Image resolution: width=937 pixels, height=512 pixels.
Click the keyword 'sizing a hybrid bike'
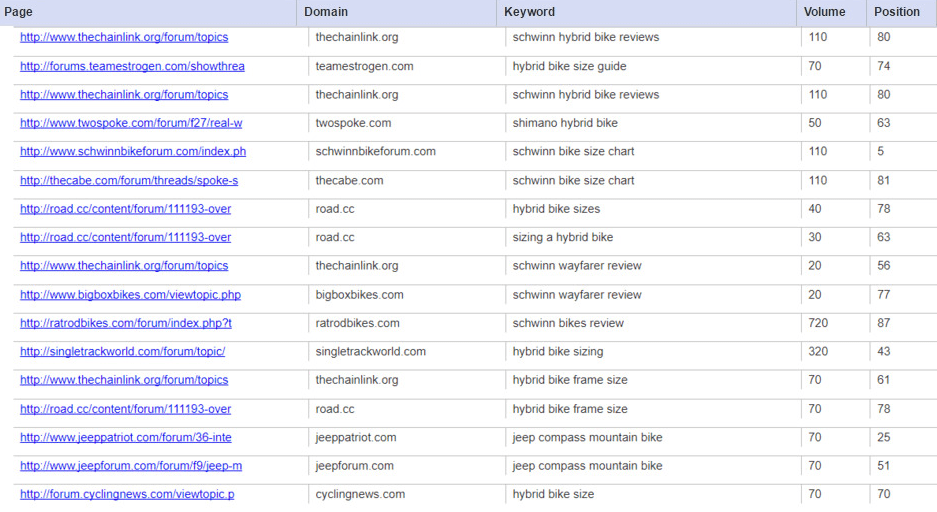point(563,237)
